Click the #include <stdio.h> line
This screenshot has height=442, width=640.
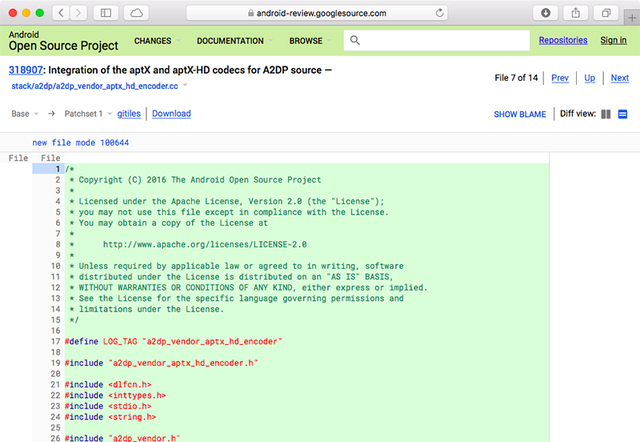(108, 406)
